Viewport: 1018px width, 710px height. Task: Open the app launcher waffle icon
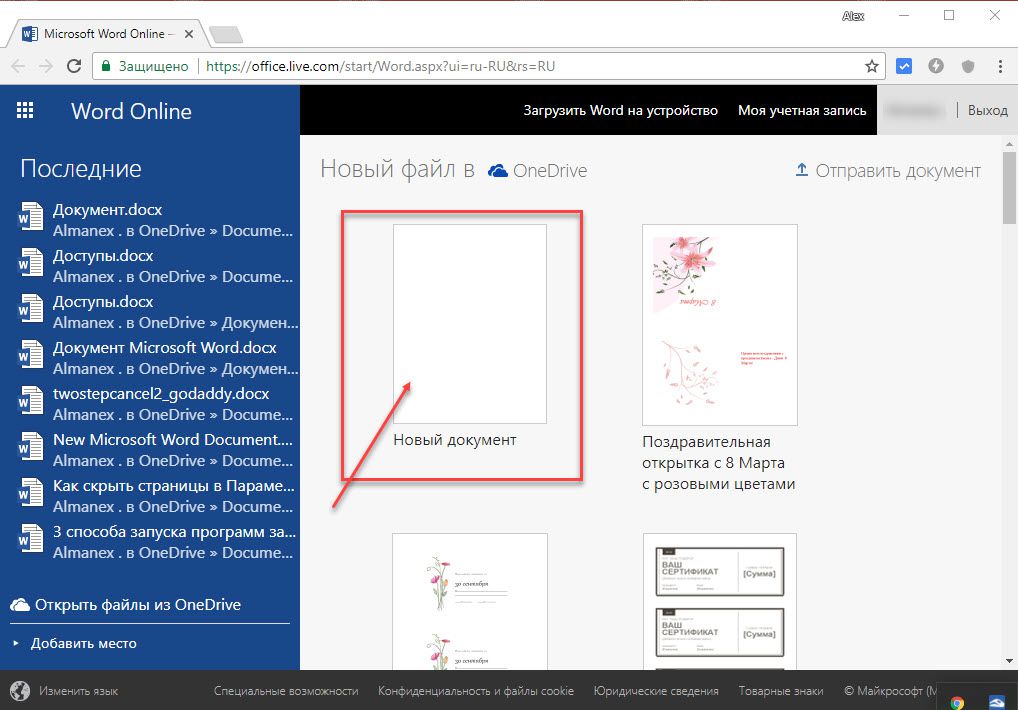click(x=25, y=111)
